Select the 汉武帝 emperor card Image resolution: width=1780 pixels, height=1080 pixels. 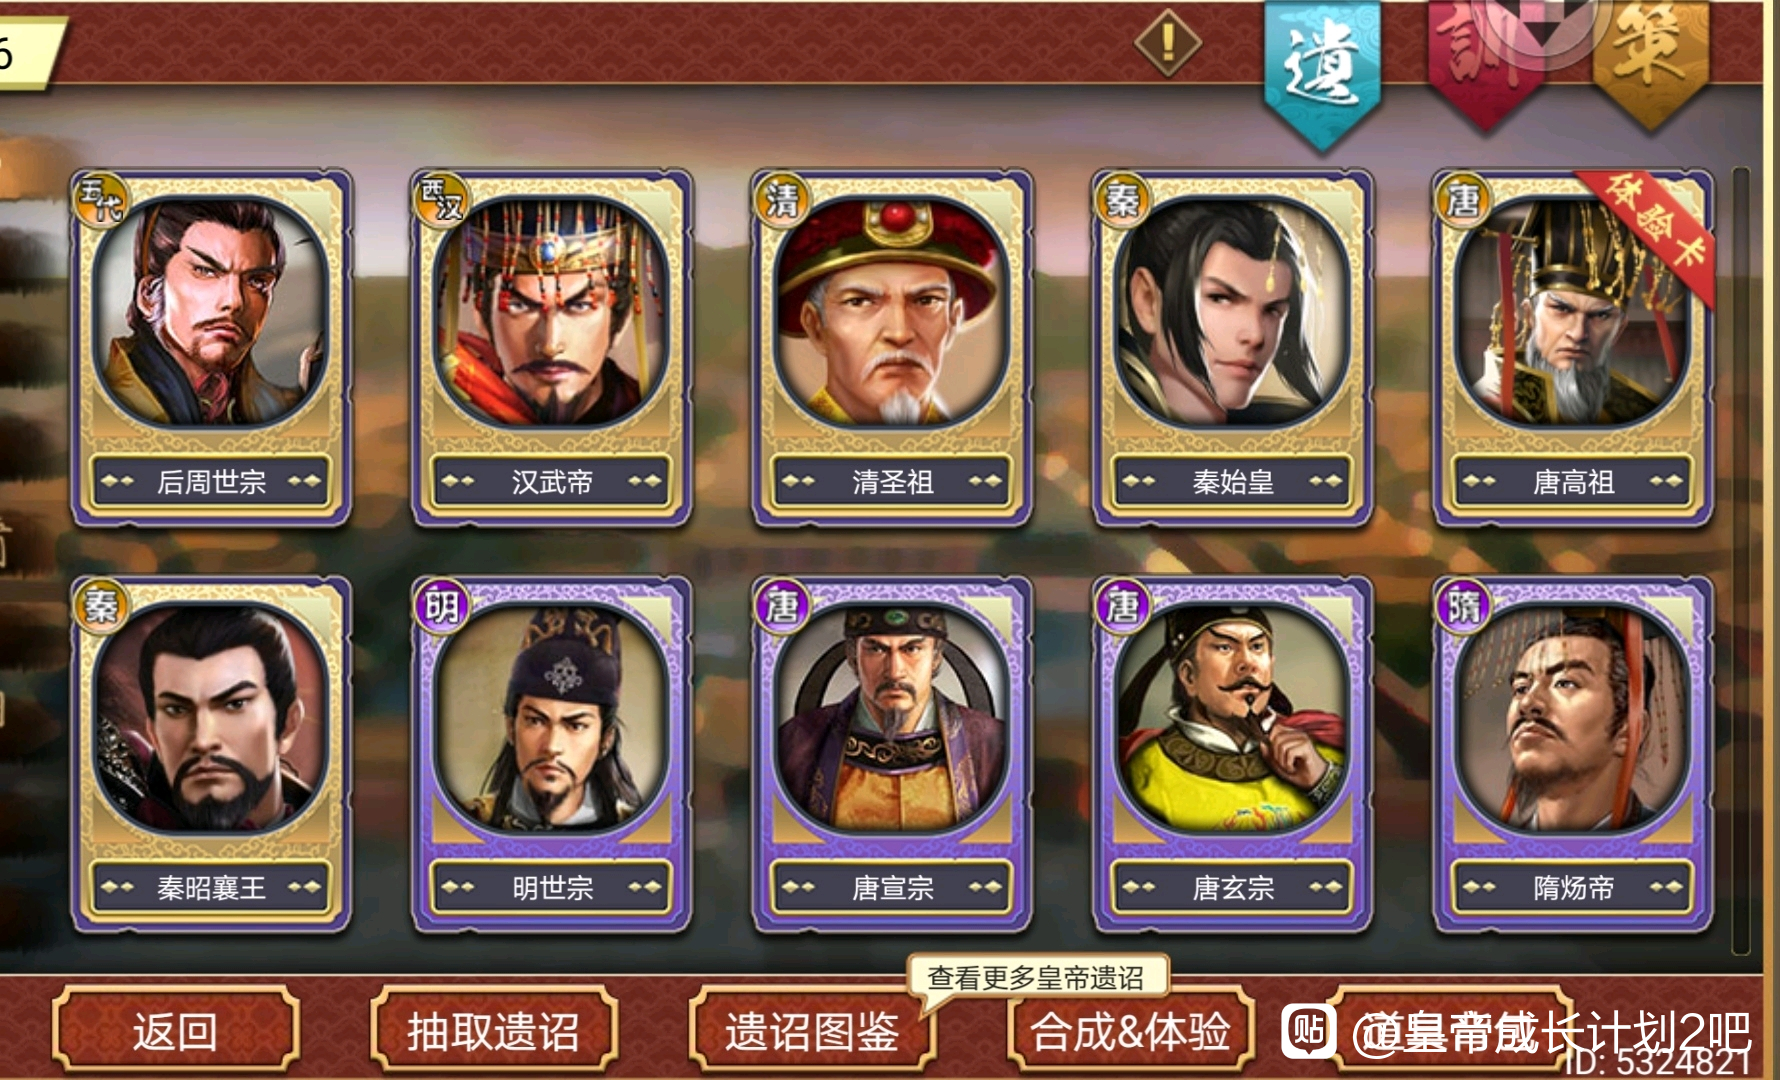[x=551, y=347]
